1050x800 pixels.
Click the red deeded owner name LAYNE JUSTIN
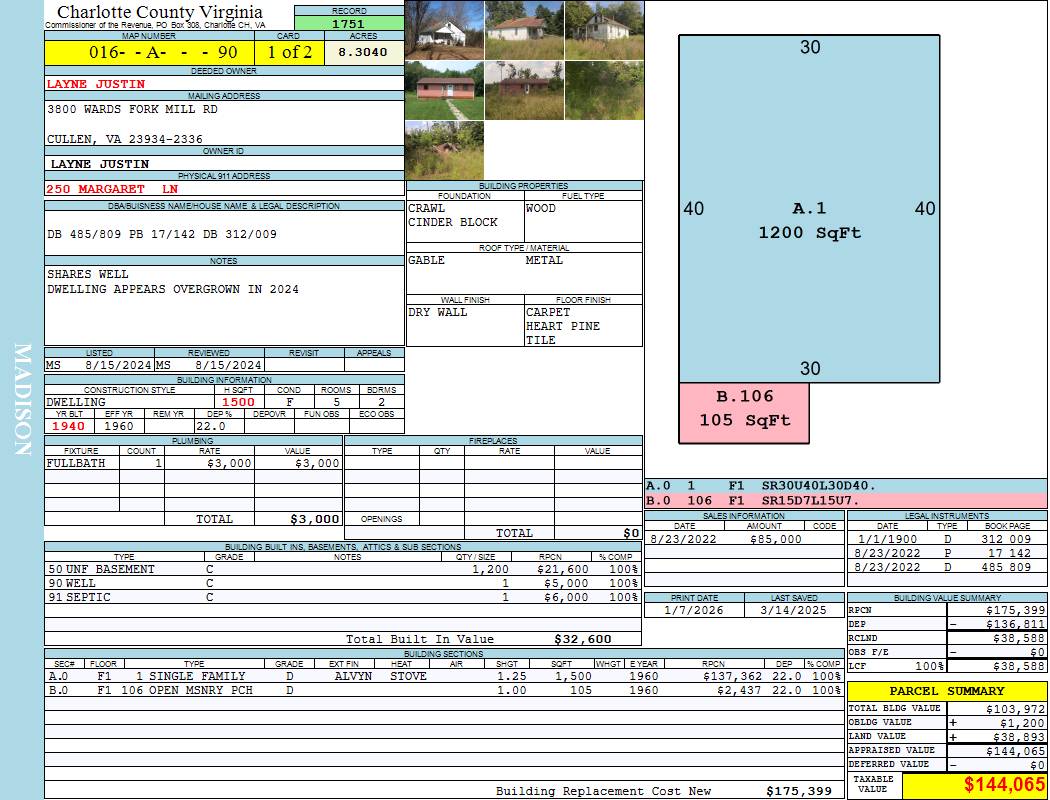[96, 84]
